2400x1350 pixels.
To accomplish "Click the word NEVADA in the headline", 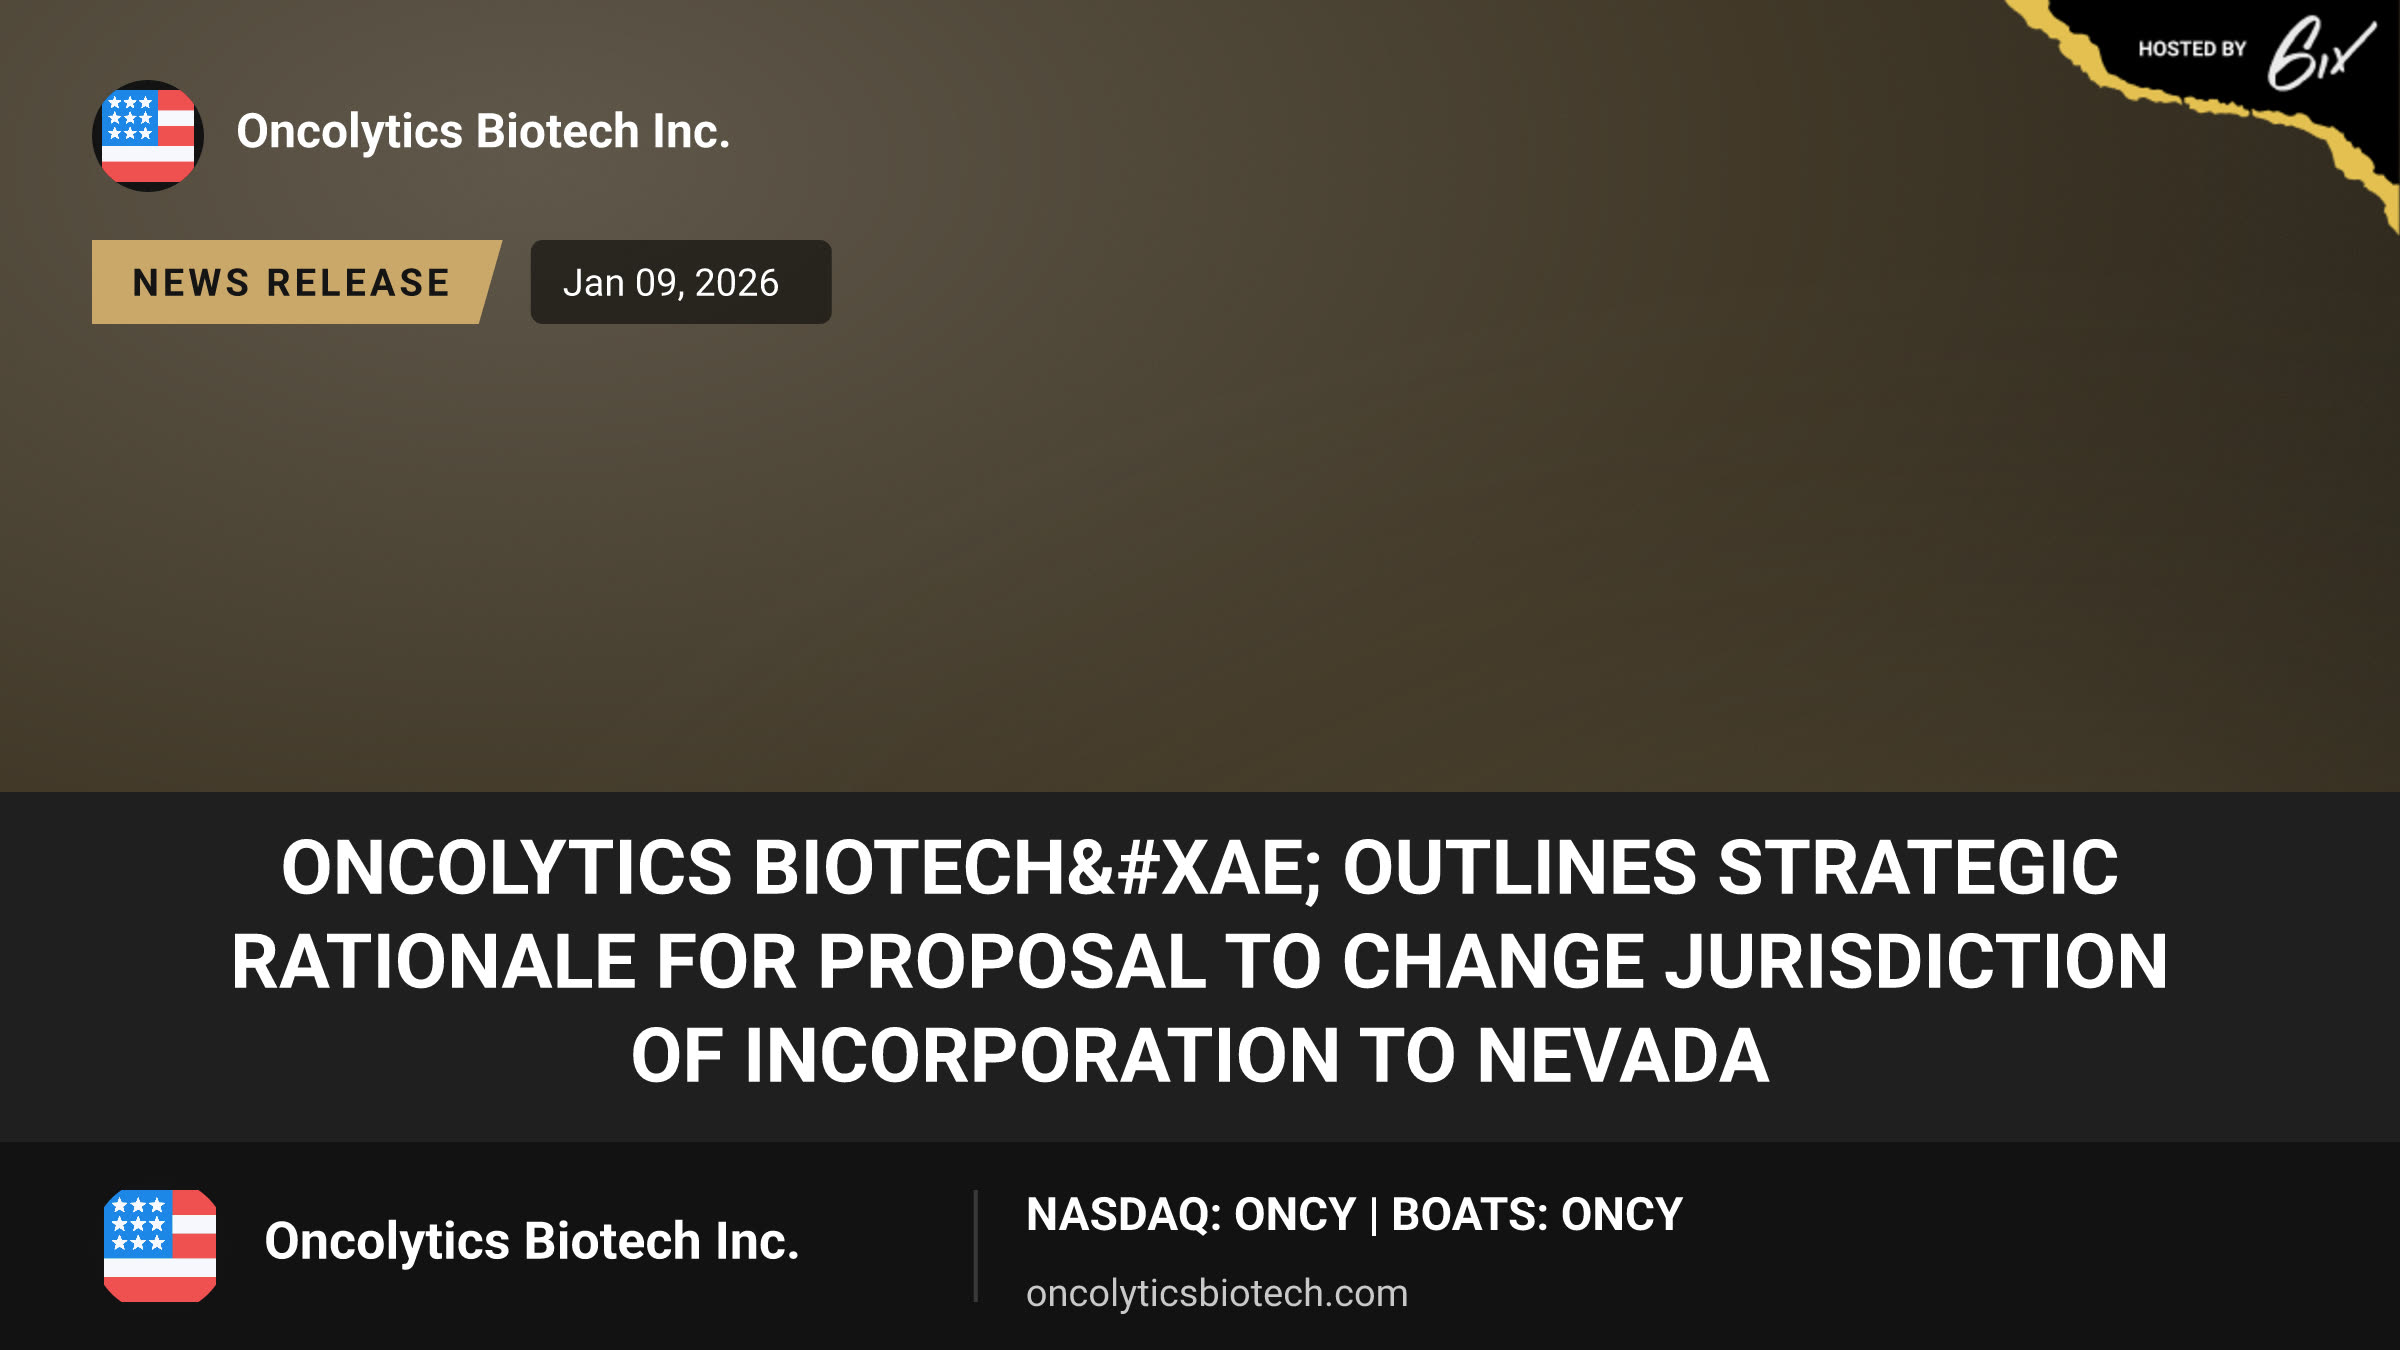I will point(1623,1056).
